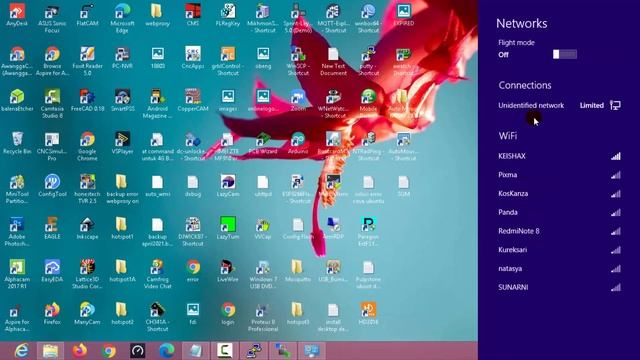Open the Recycle Bin
The image size is (640, 360).
[x=17, y=143]
